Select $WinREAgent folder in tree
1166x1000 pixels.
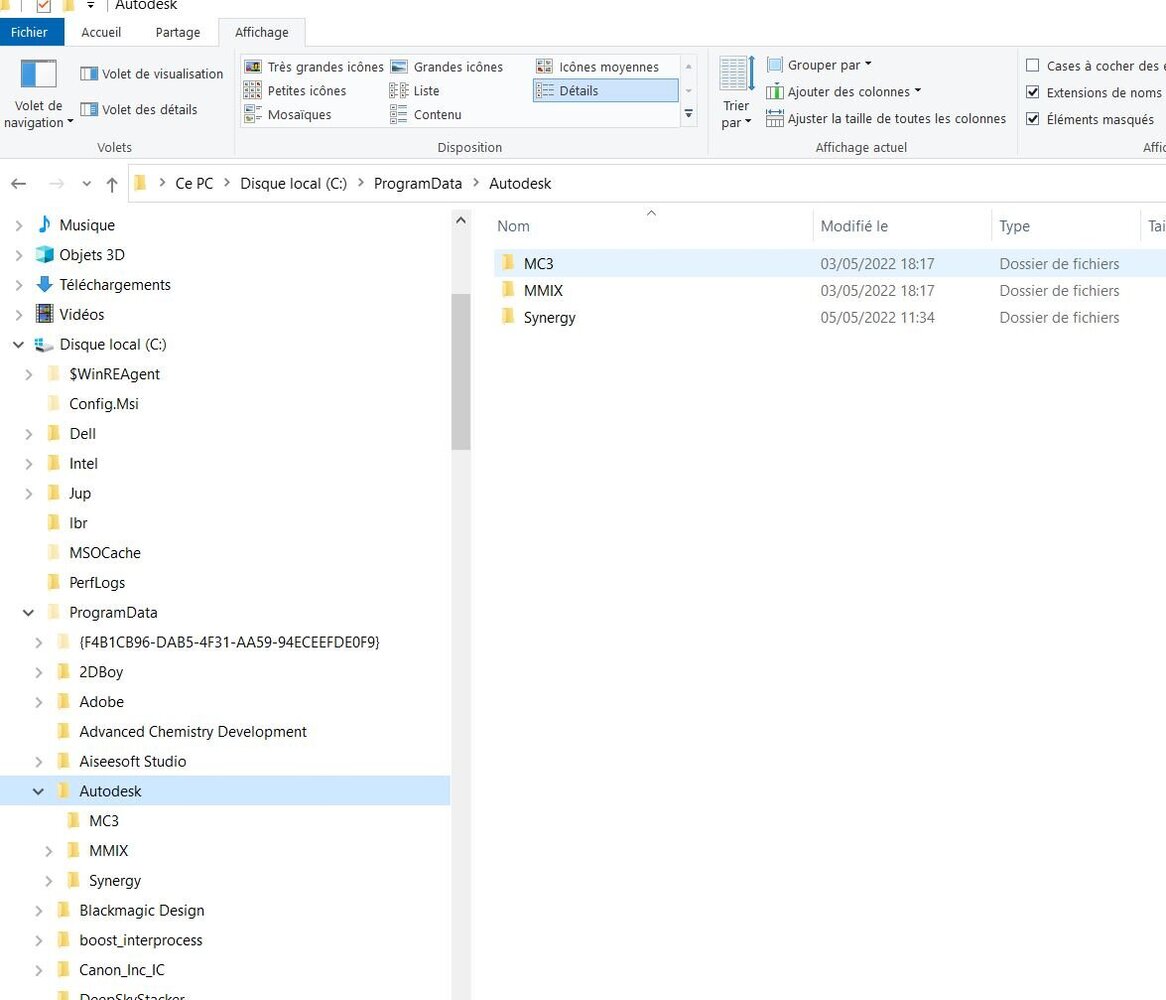tap(115, 374)
